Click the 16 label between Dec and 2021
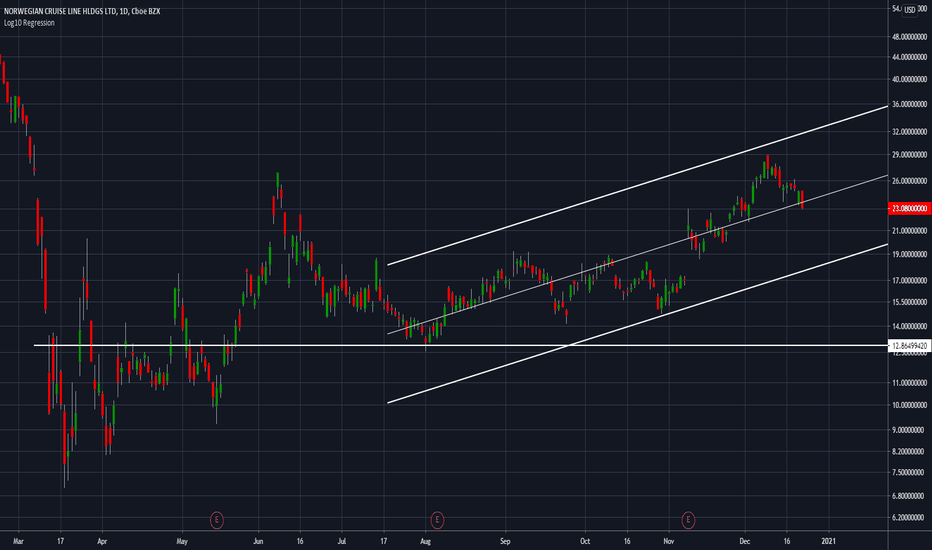 pyautogui.click(x=787, y=541)
